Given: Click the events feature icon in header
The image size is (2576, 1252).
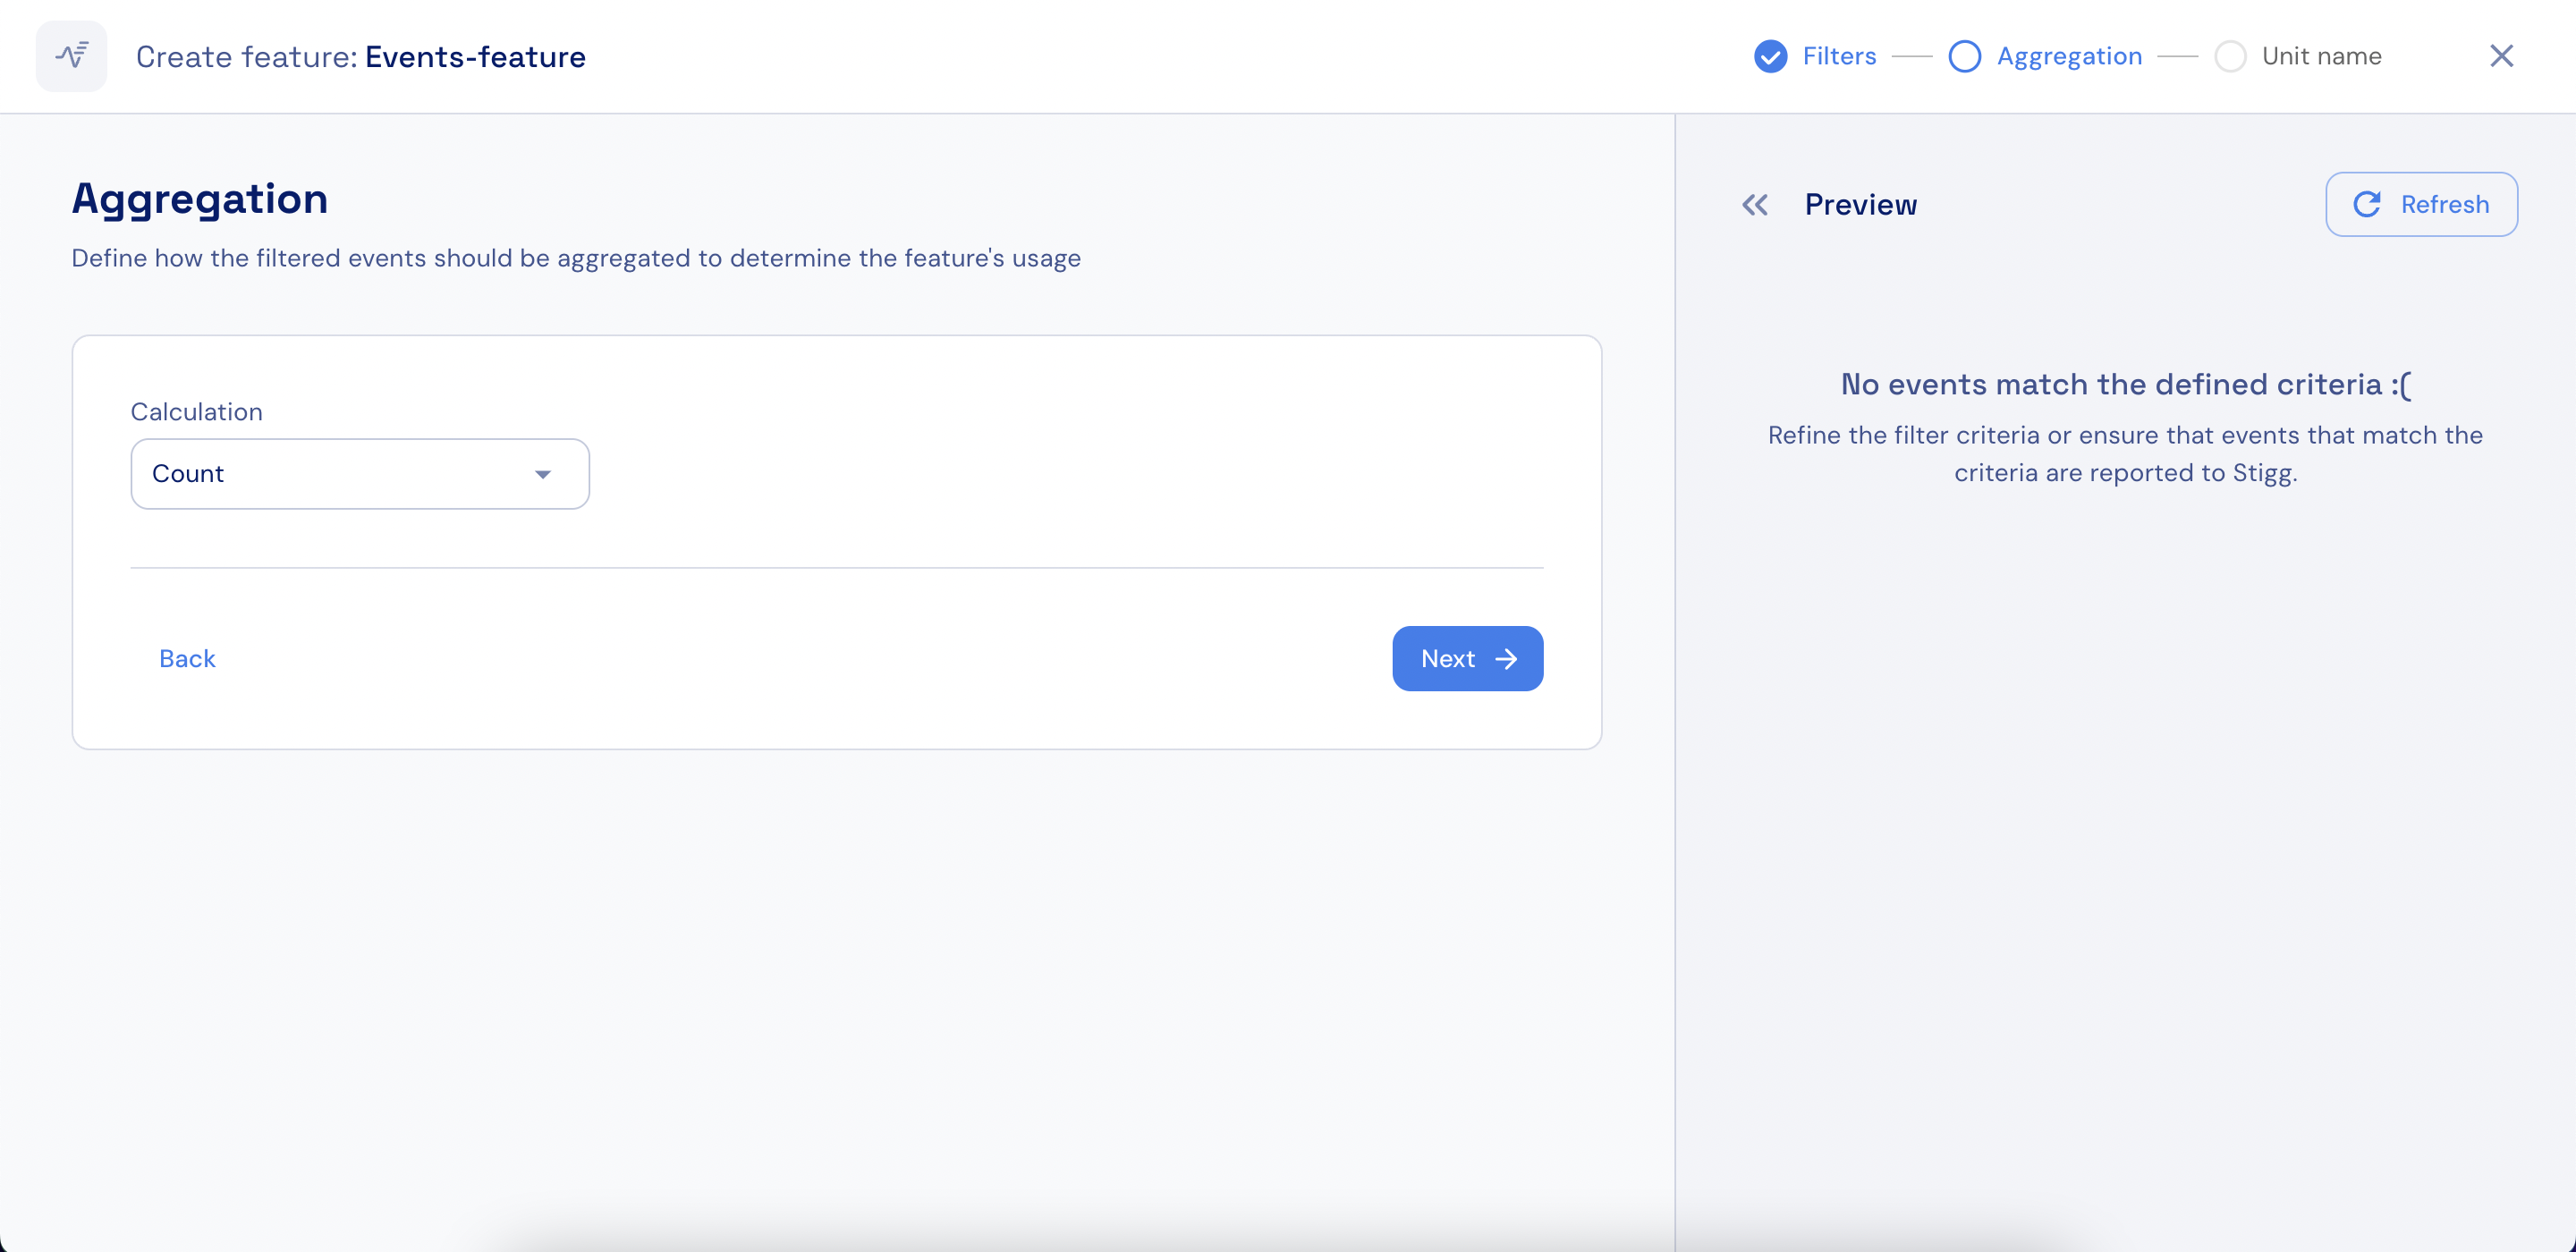Looking at the screenshot, I should (71, 56).
